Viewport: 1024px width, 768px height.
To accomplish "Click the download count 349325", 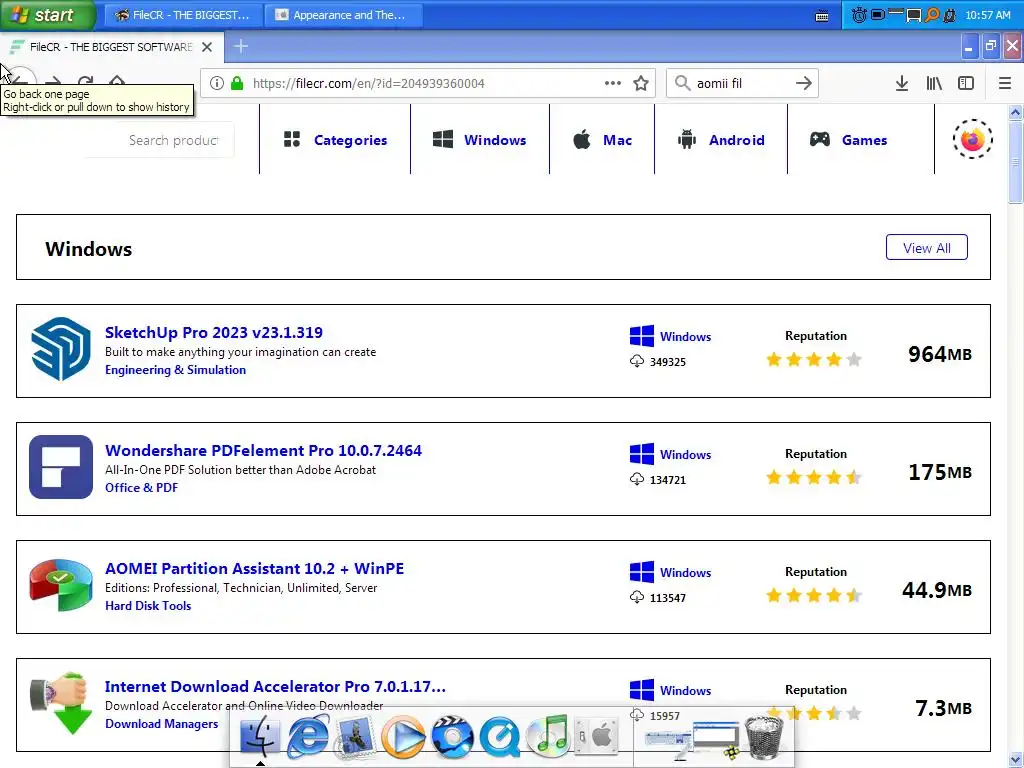I will coord(667,362).
